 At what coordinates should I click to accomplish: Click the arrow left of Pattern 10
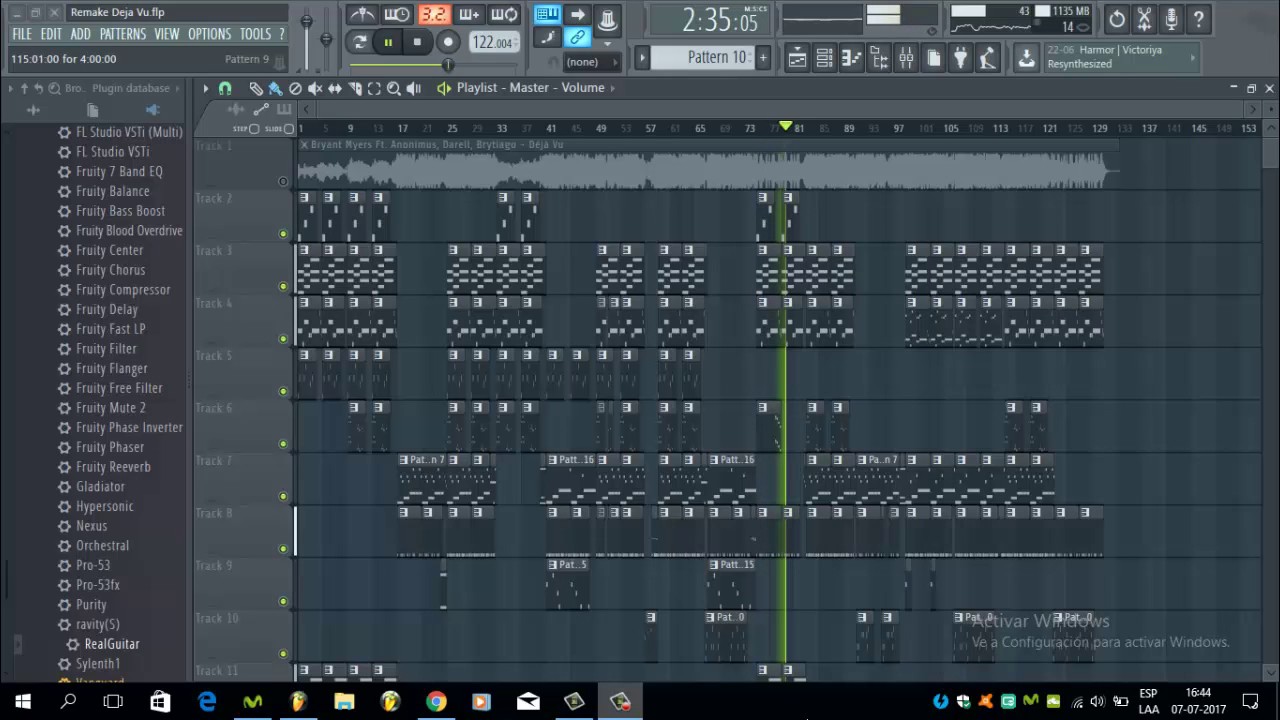[x=643, y=58]
